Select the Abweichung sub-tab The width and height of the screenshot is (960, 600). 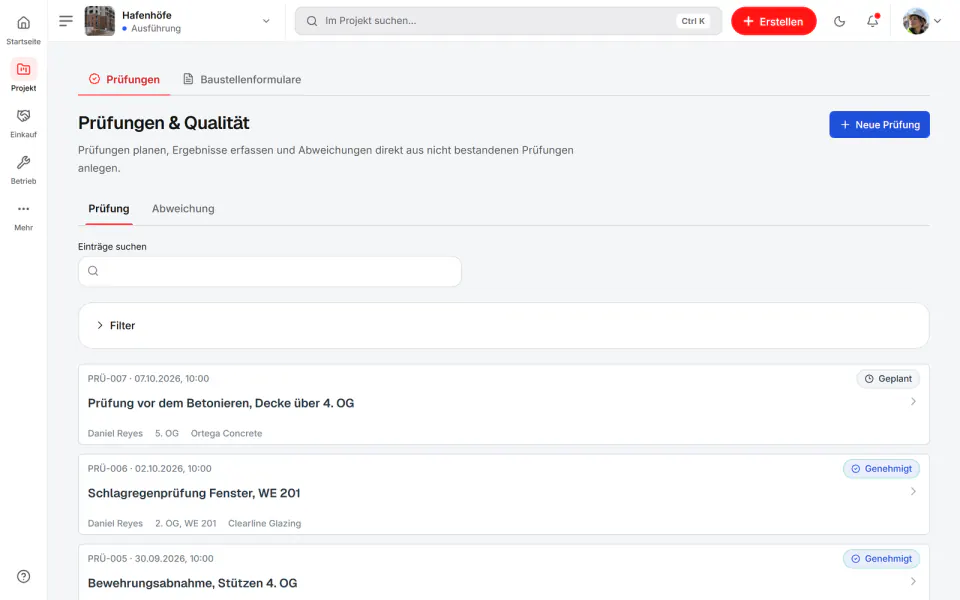click(183, 209)
